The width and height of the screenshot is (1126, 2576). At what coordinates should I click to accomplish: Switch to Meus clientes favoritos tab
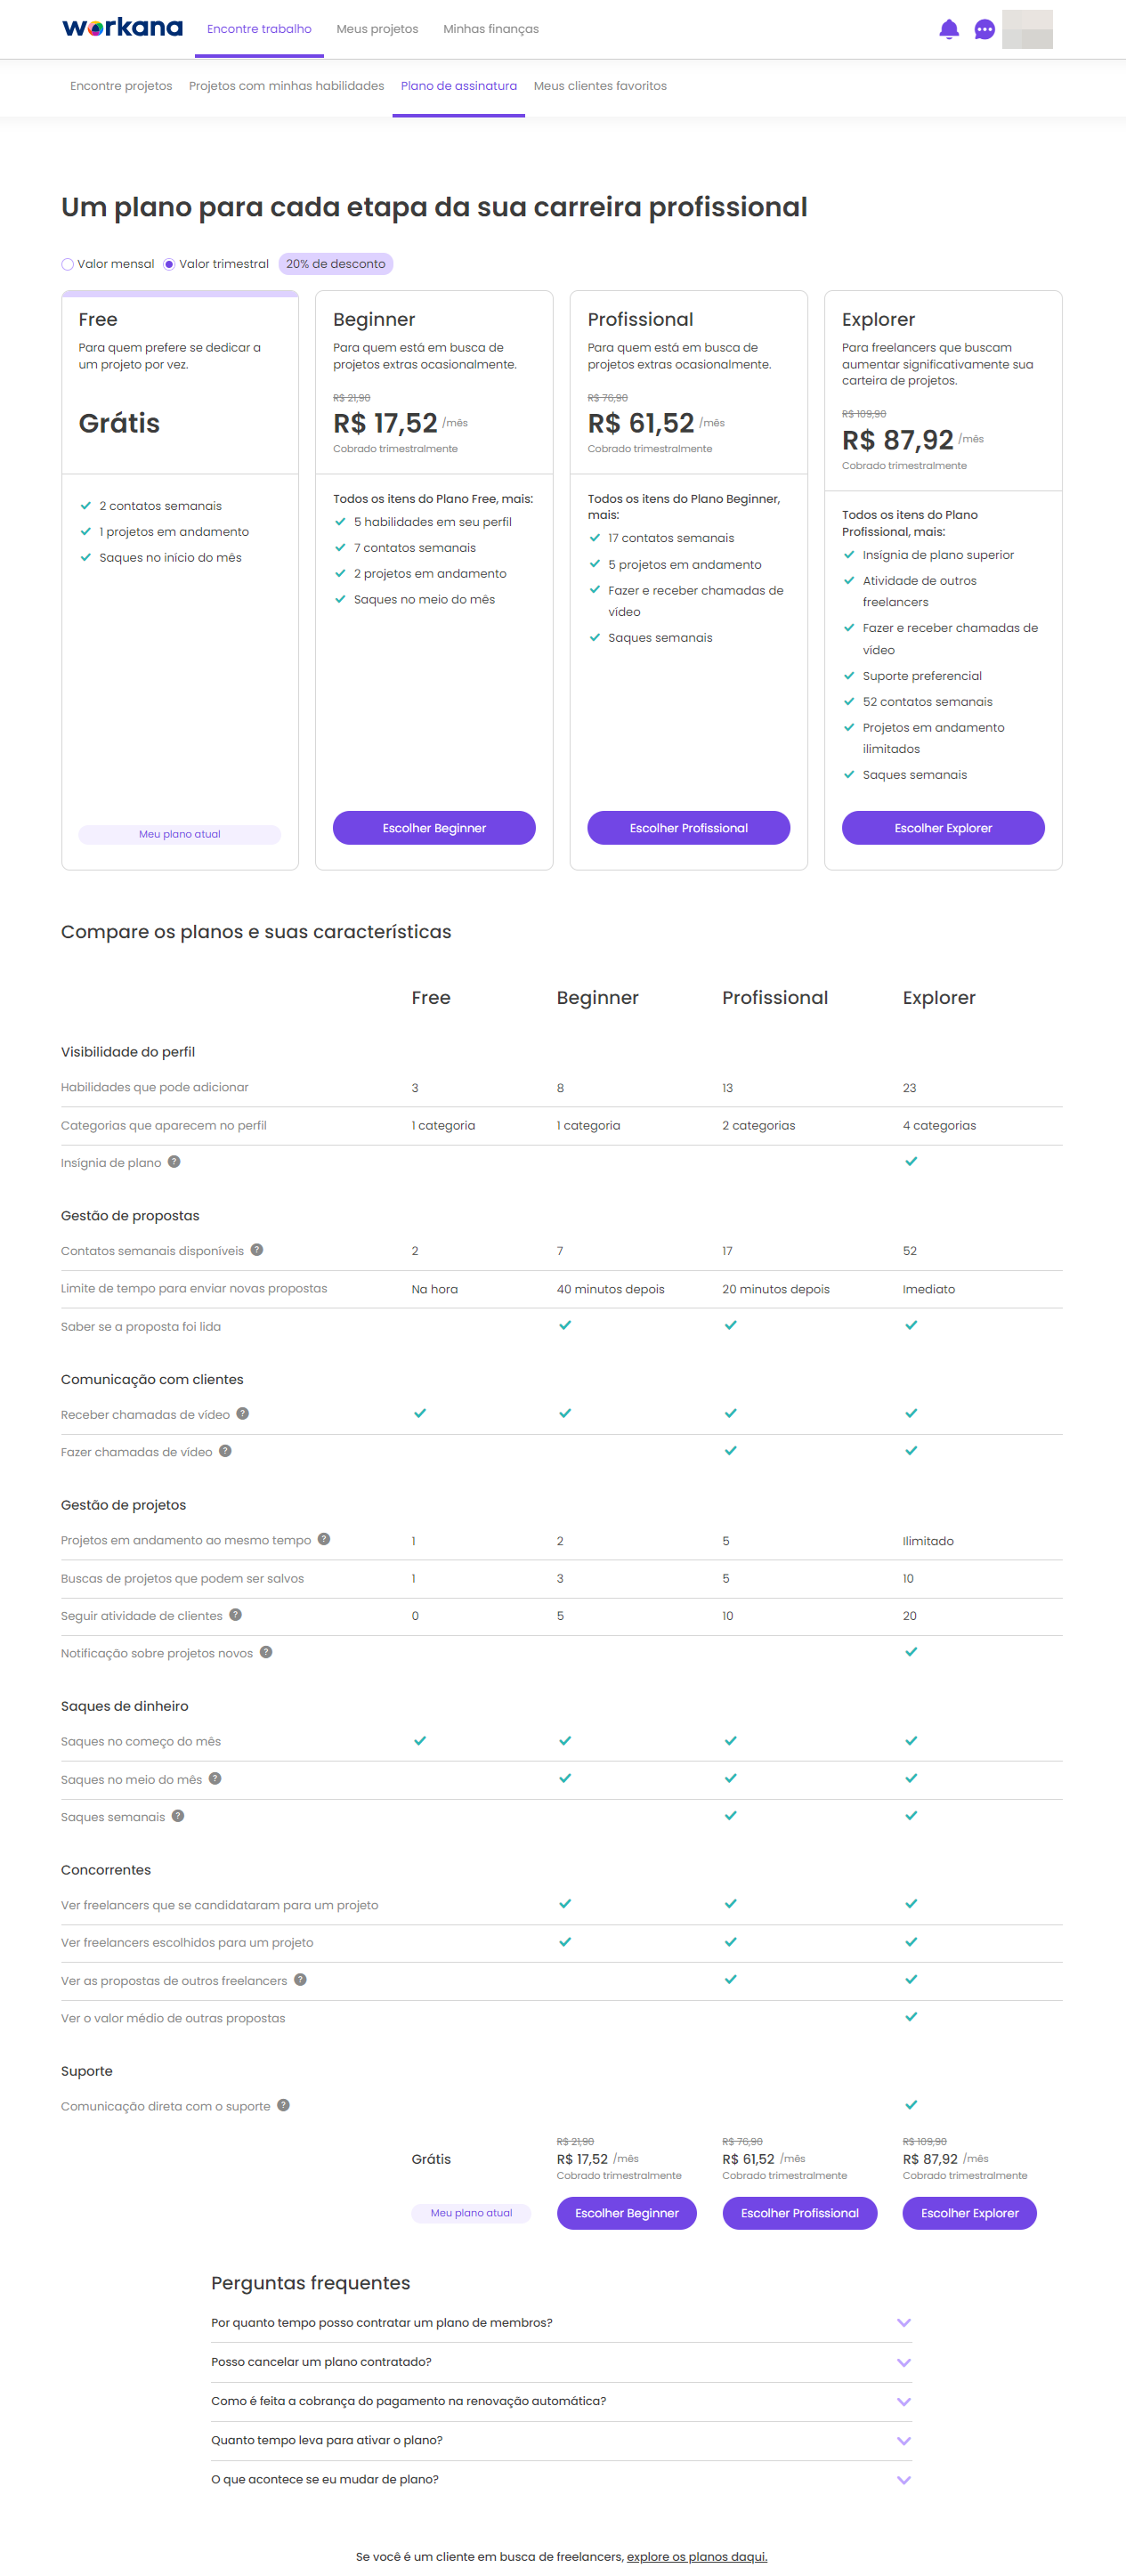[600, 86]
